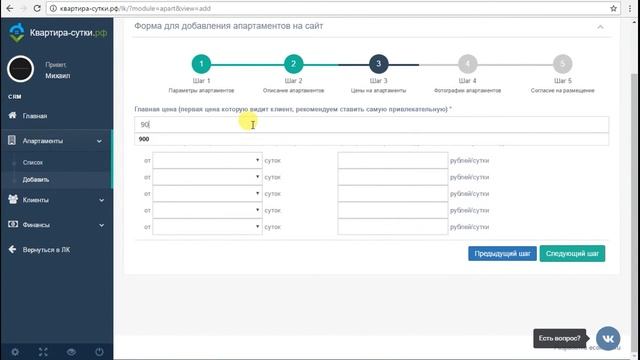Expand the Клиенты menu chevron
This screenshot has width=640, height=360.
101,200
